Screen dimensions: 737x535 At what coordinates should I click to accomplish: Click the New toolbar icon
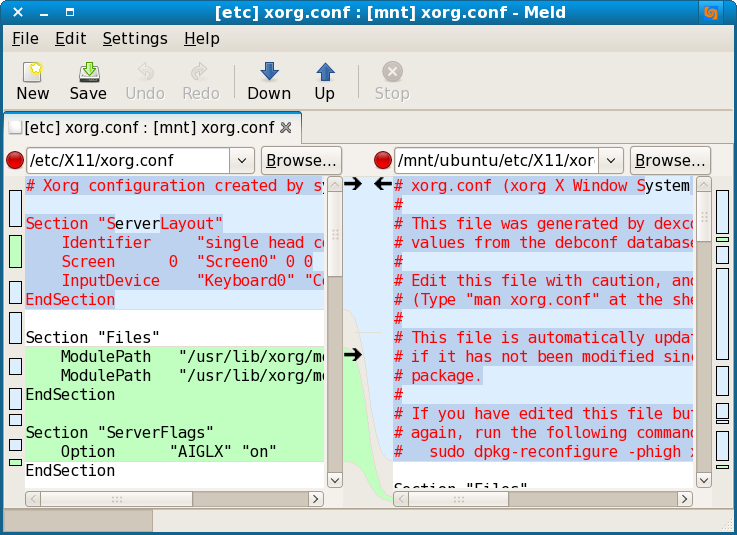[33, 72]
